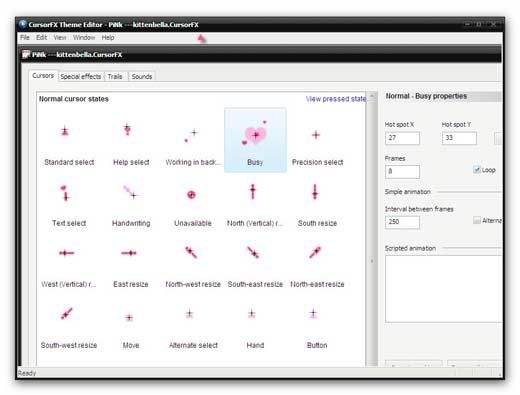
Task: Select the Handwriting cursor icon
Action: (x=130, y=192)
